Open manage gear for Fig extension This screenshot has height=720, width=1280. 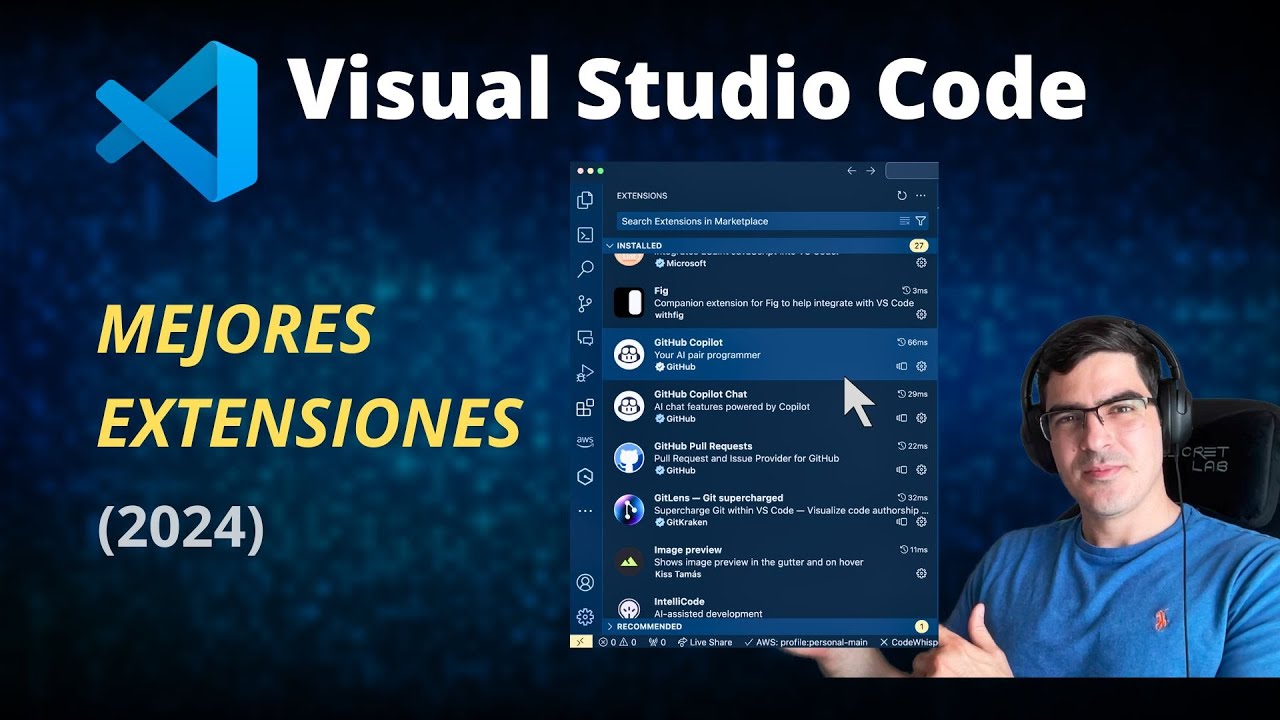[921, 314]
